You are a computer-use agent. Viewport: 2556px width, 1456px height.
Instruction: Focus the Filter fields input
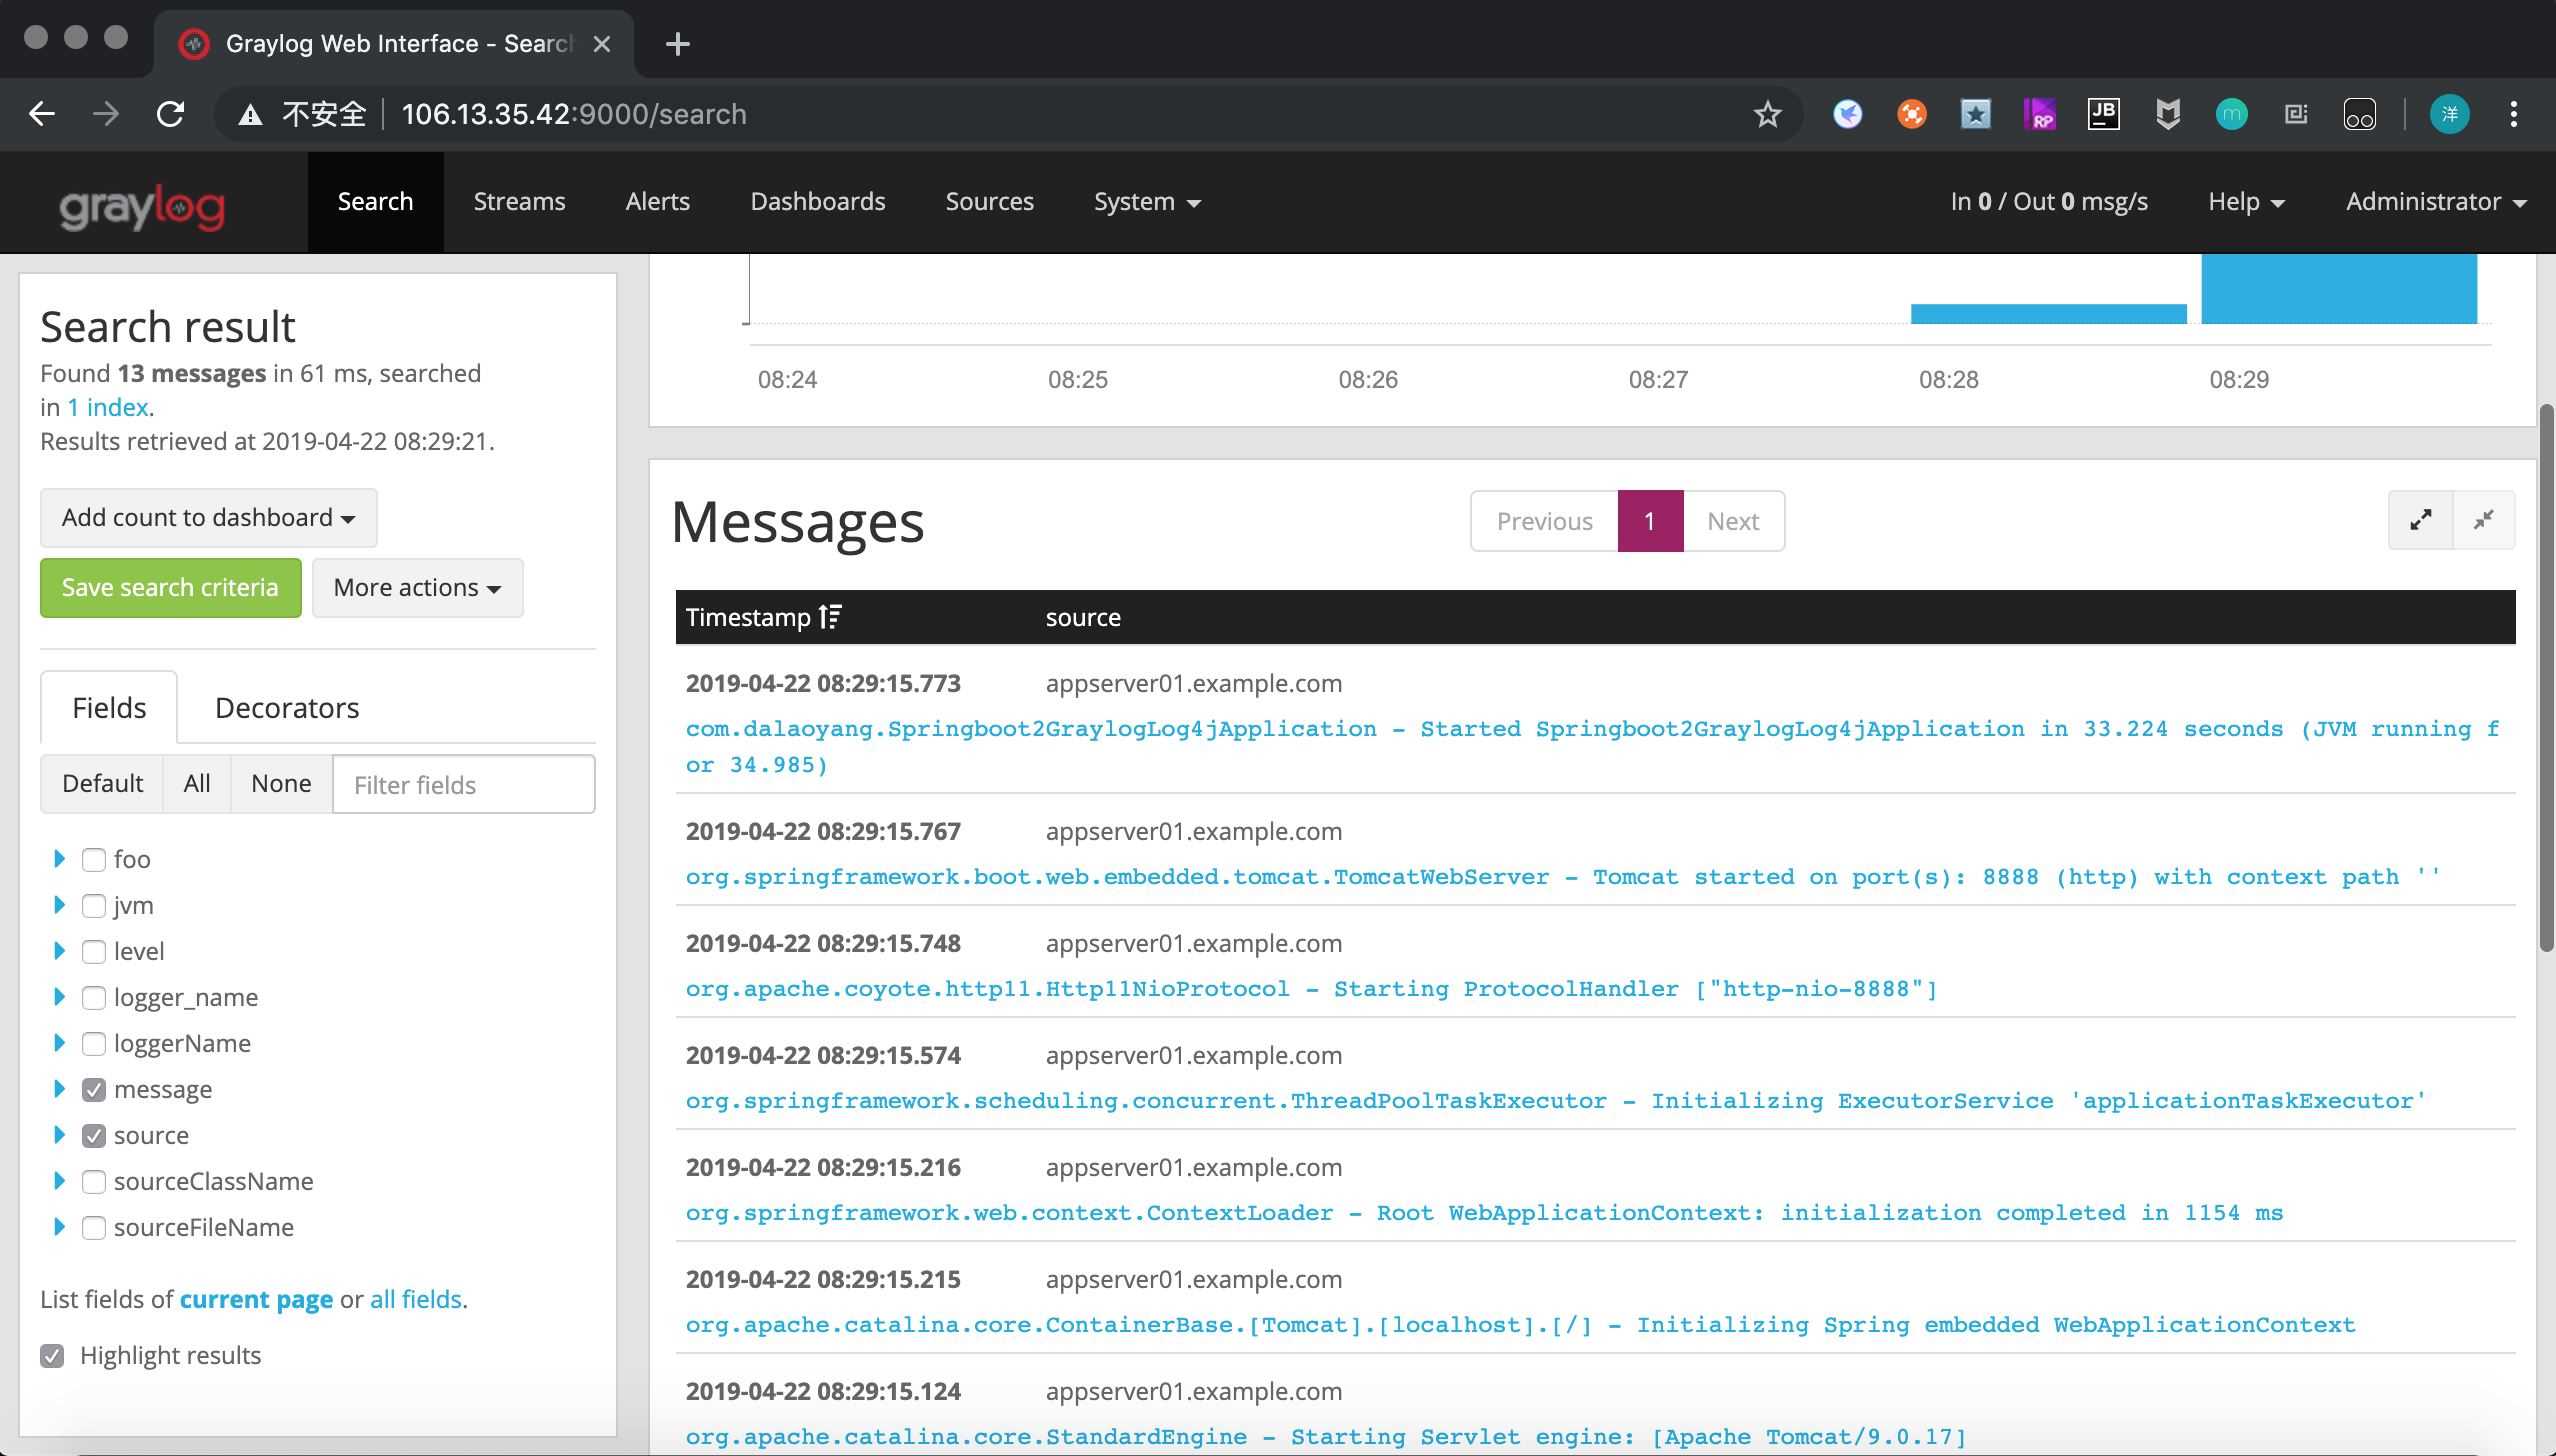click(463, 784)
